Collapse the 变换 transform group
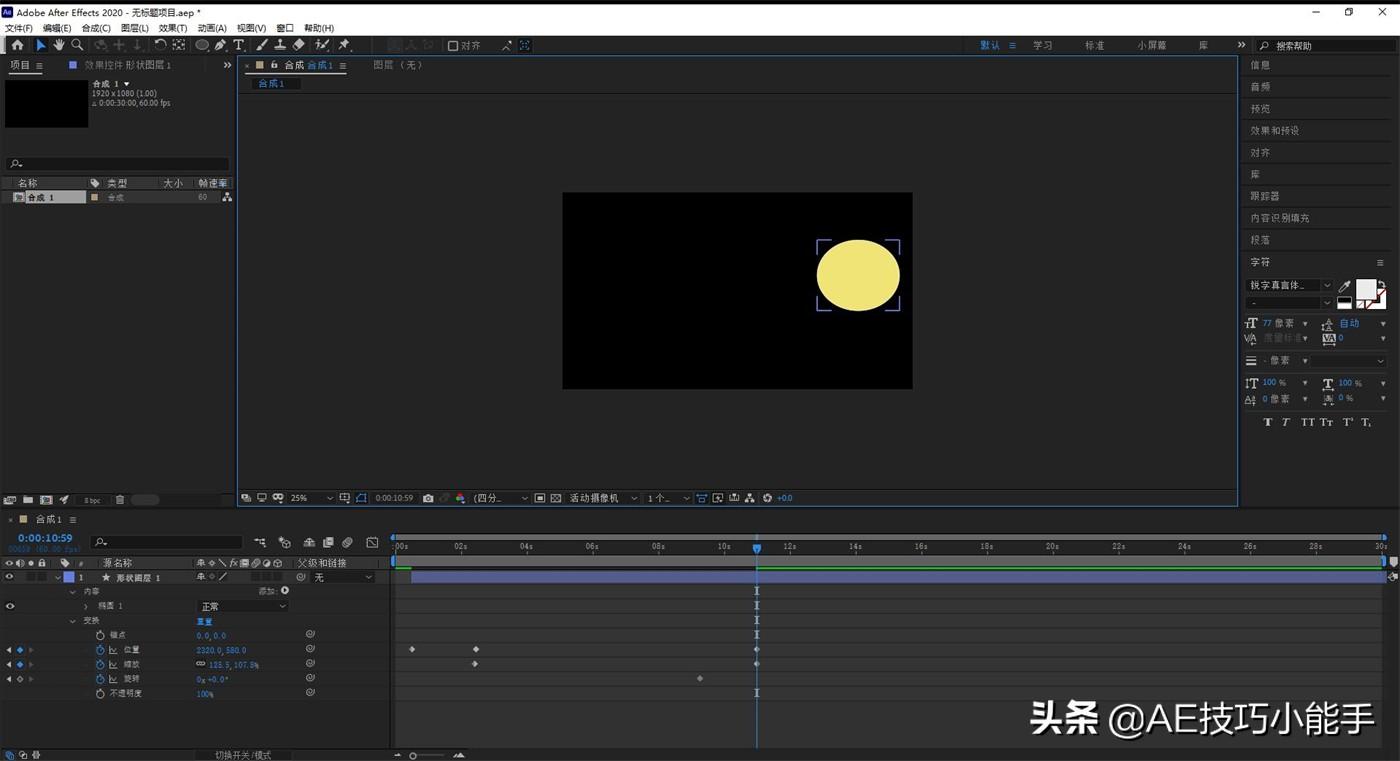Viewport: 1400px width, 761px height. 73,621
